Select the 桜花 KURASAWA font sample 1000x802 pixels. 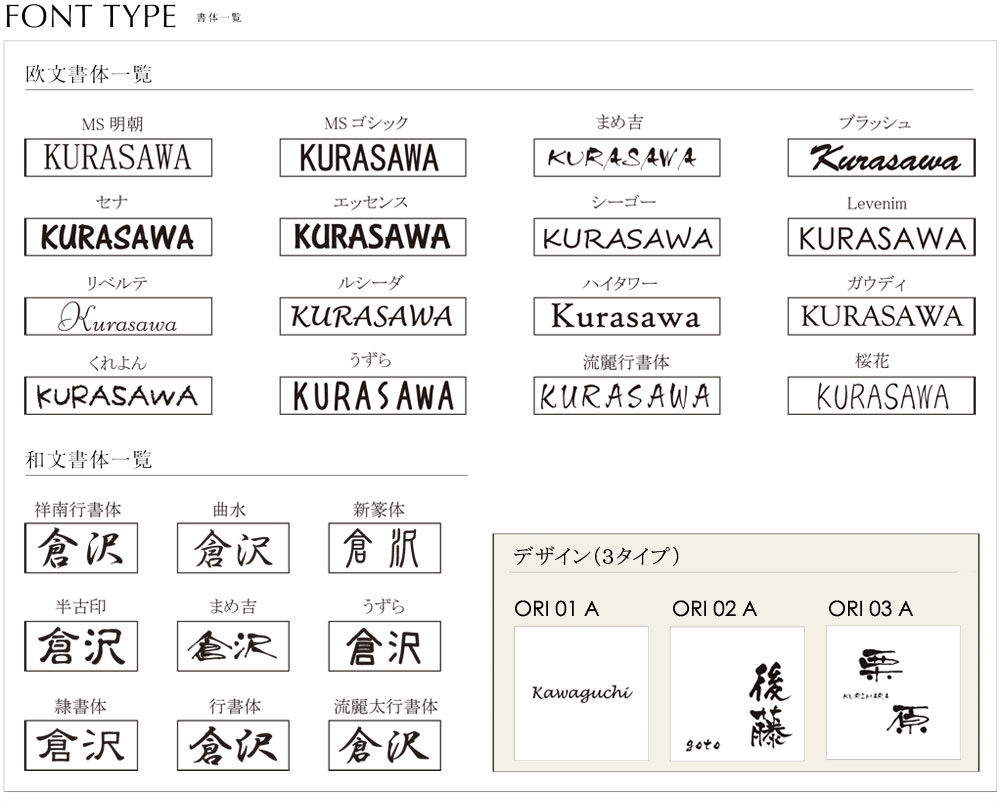click(881, 396)
